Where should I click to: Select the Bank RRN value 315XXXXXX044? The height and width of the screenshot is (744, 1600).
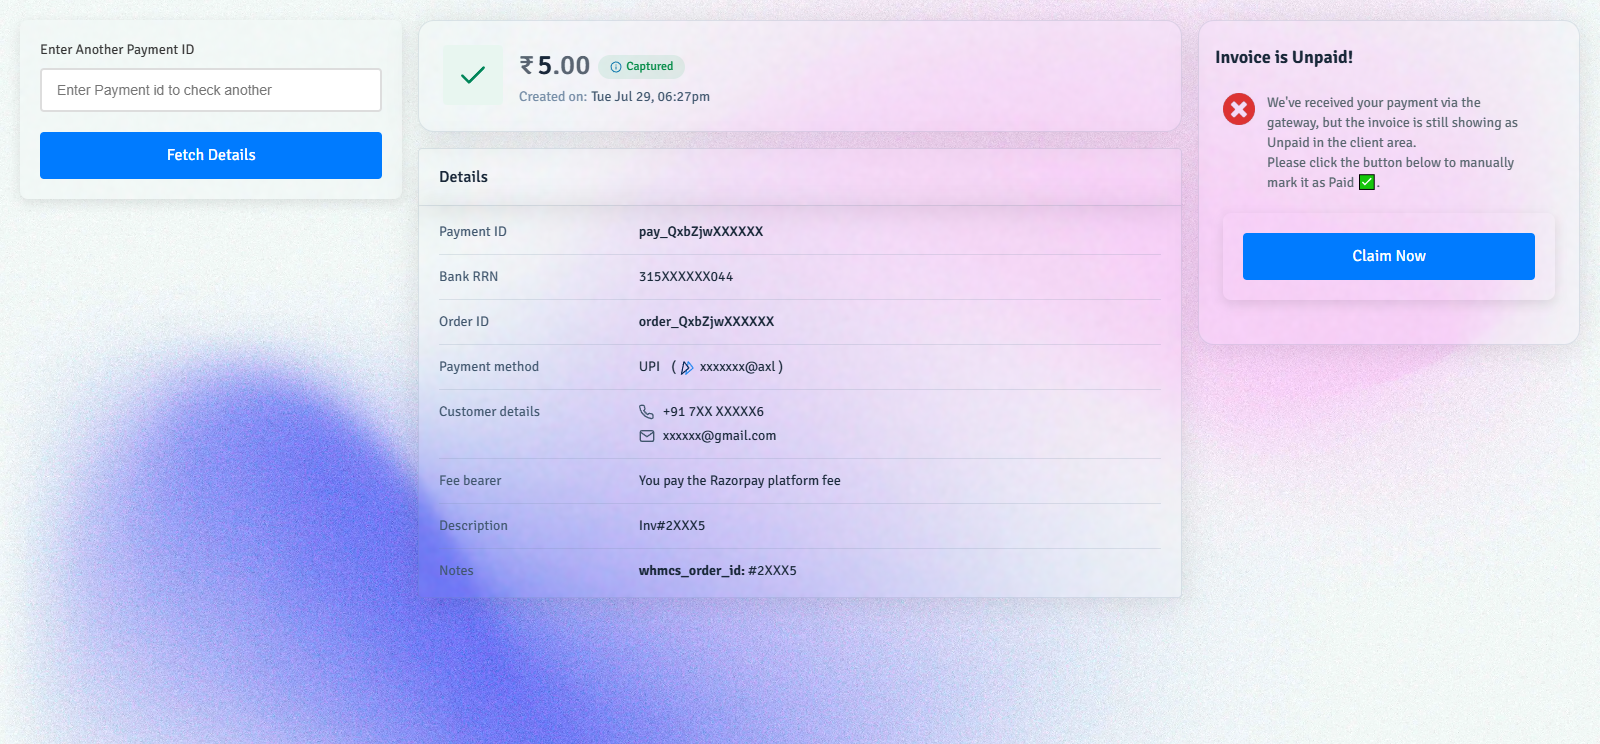pyautogui.click(x=686, y=277)
